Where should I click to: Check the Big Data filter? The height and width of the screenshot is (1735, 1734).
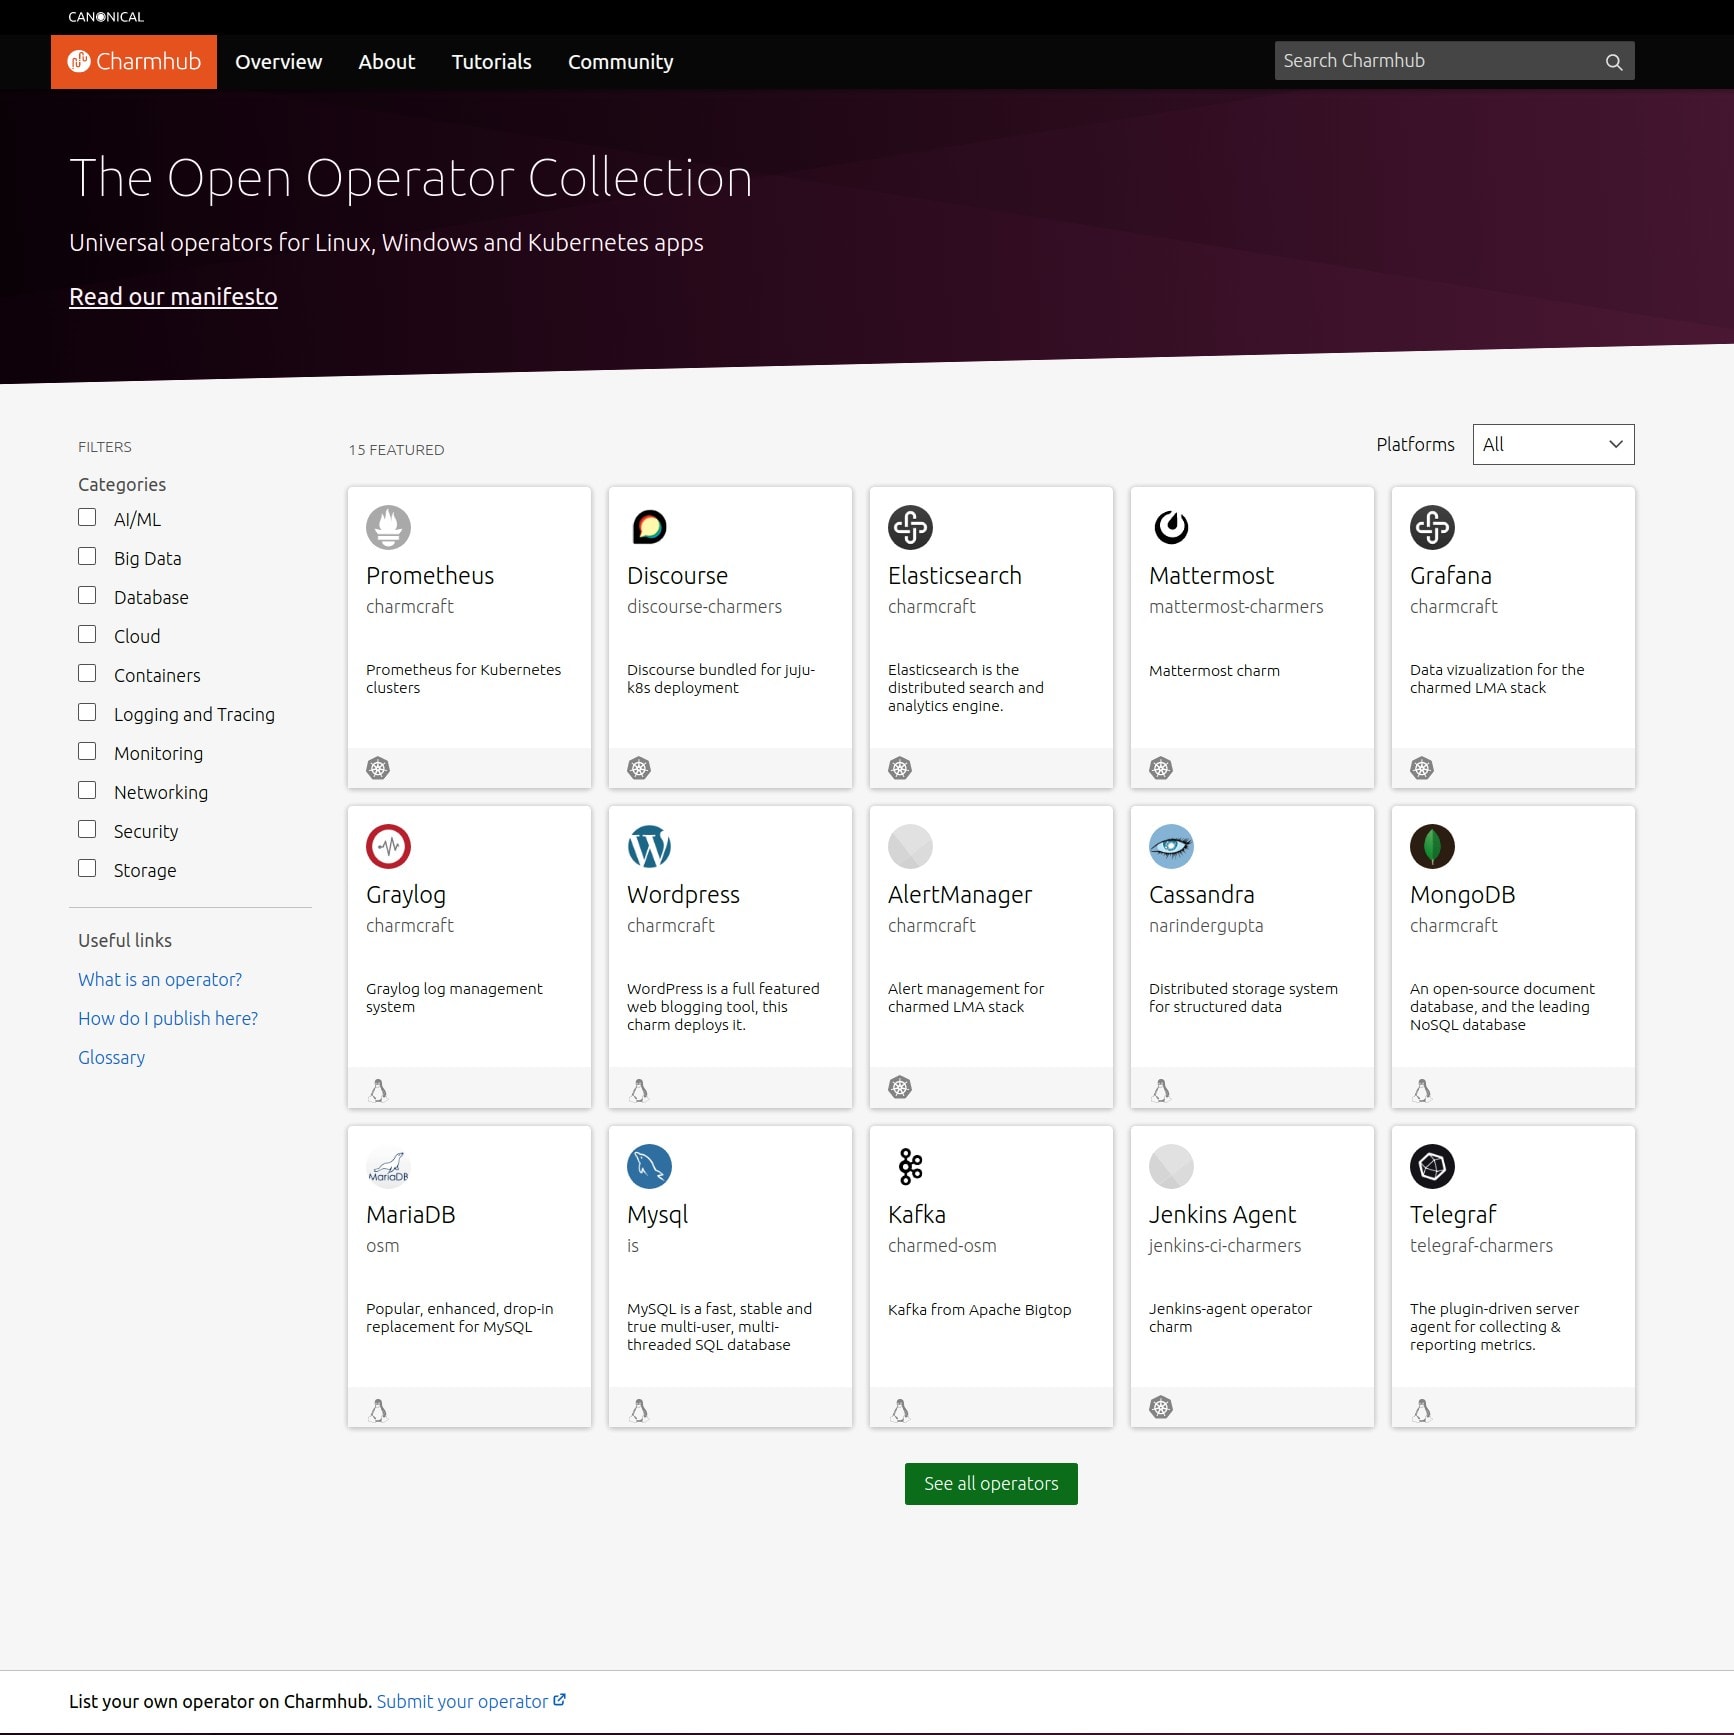(87, 557)
